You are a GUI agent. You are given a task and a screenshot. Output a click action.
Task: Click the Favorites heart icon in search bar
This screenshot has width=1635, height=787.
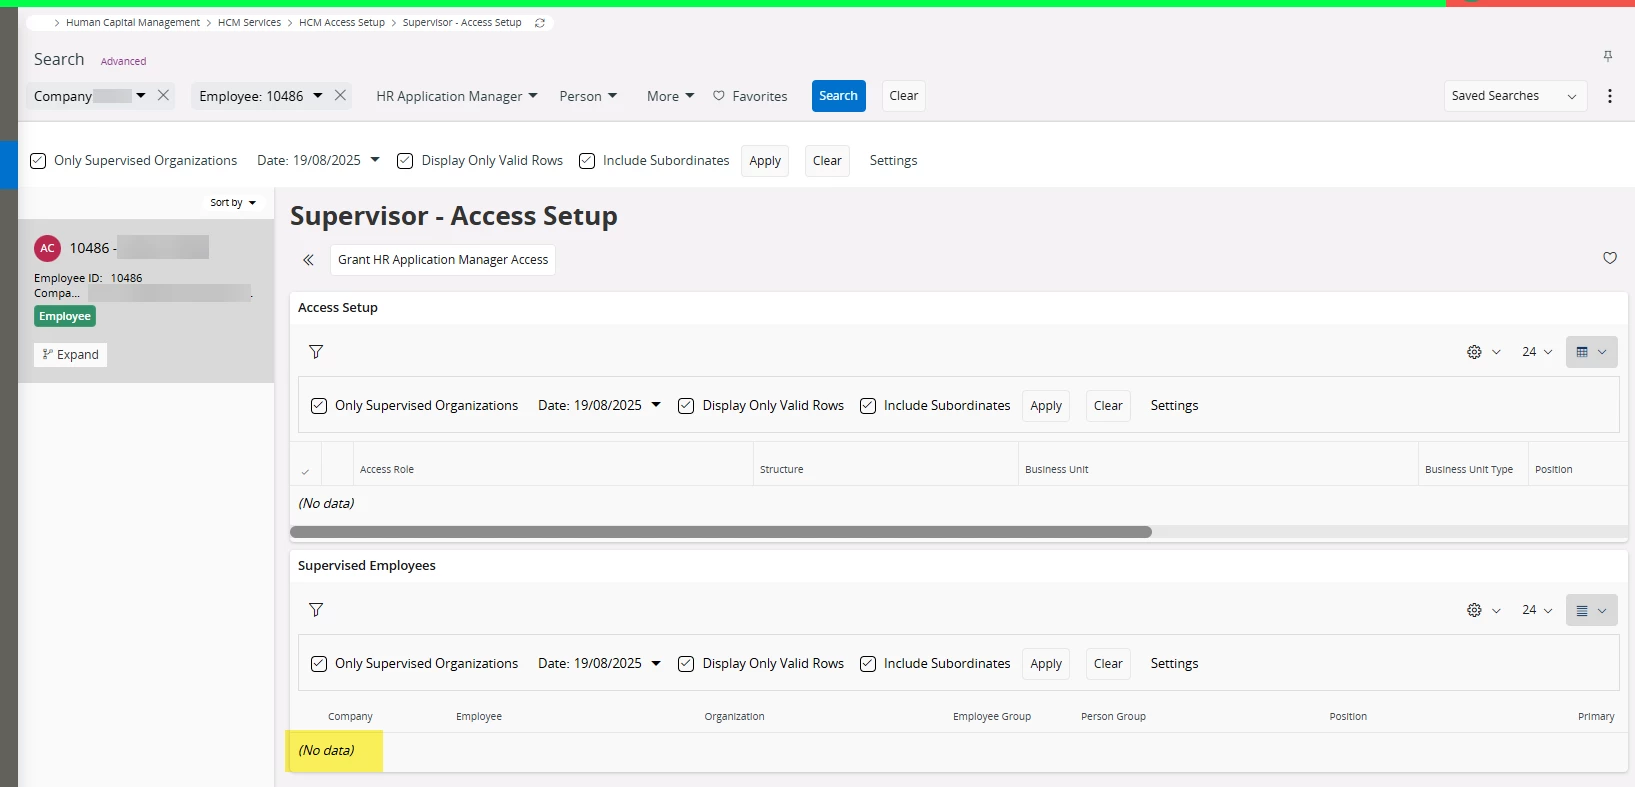pos(719,96)
